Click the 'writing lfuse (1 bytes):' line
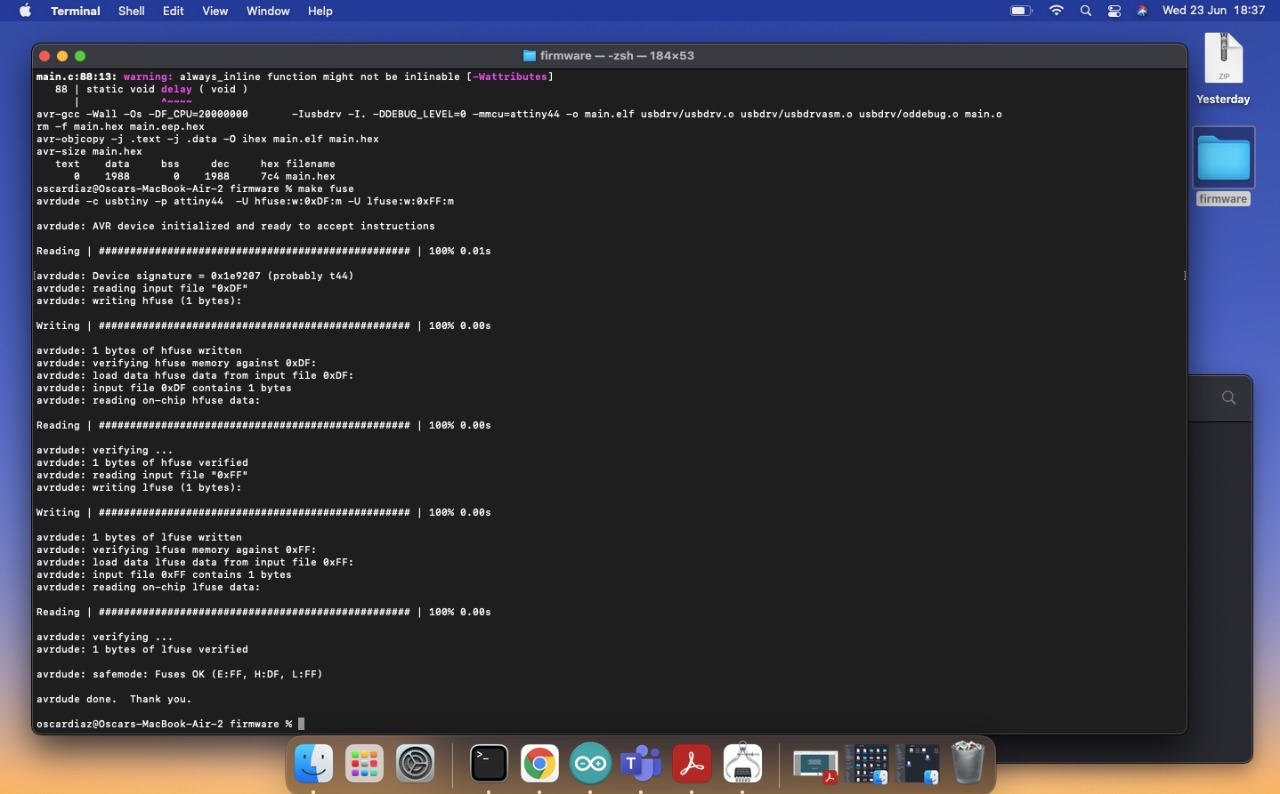 (x=139, y=488)
